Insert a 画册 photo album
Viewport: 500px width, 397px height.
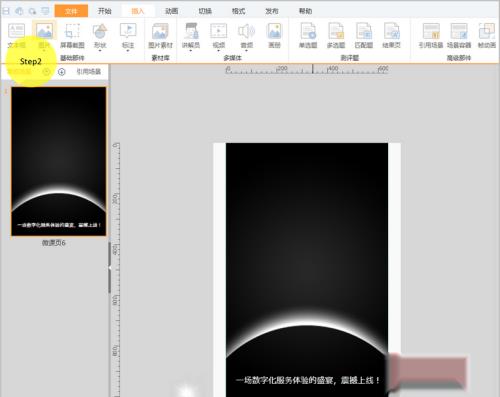point(274,35)
